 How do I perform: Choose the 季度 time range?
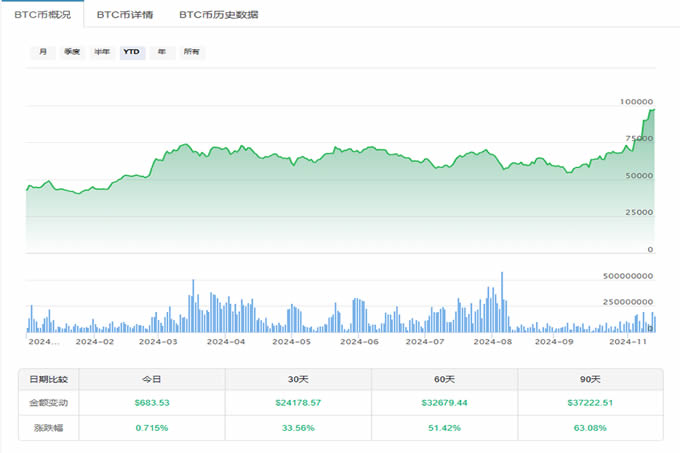tap(72, 52)
